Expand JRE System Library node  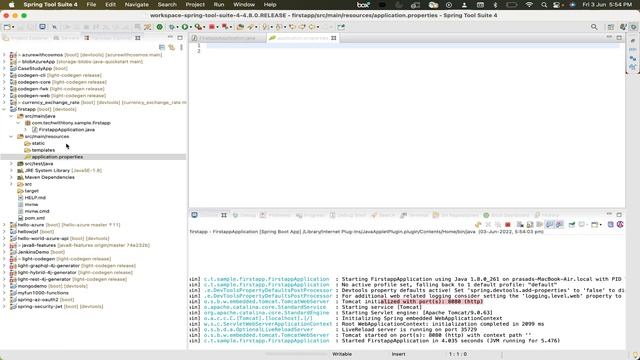[x=11, y=171]
